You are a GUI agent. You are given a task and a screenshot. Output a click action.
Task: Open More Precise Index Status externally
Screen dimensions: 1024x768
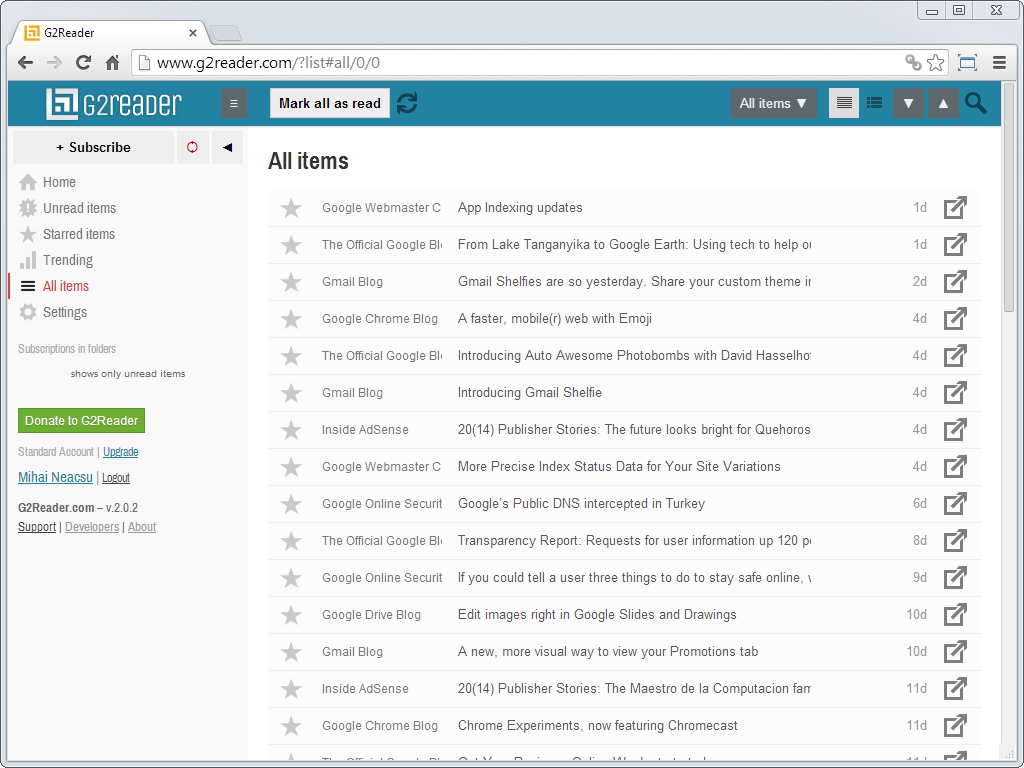click(955, 467)
